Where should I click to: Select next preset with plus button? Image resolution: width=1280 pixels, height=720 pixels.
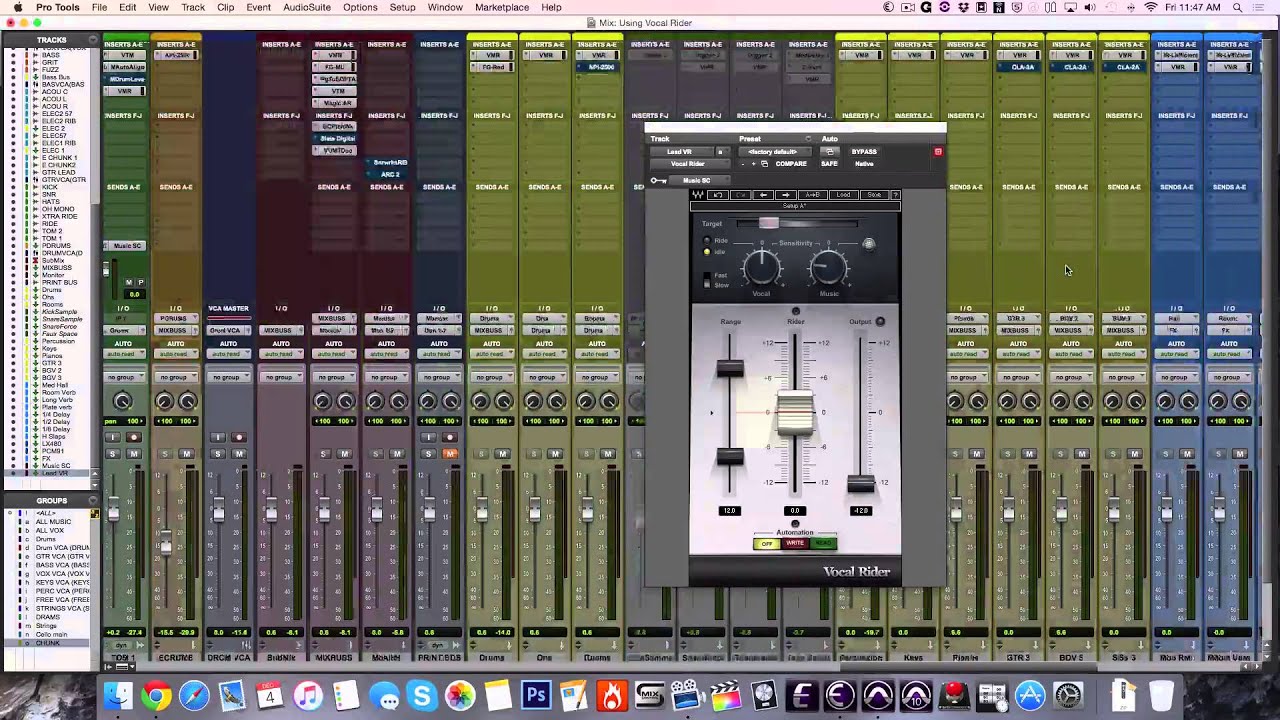click(x=753, y=164)
